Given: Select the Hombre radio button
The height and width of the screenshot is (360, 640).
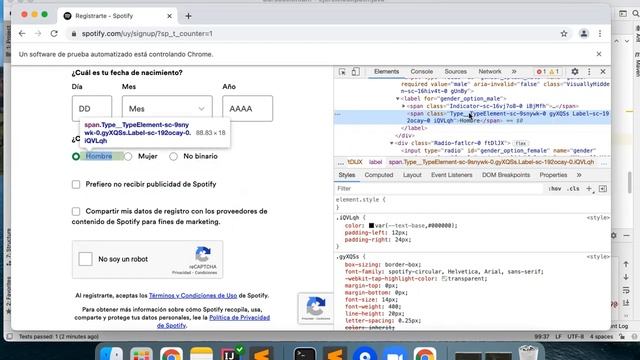Looking at the screenshot, I should tap(76, 156).
